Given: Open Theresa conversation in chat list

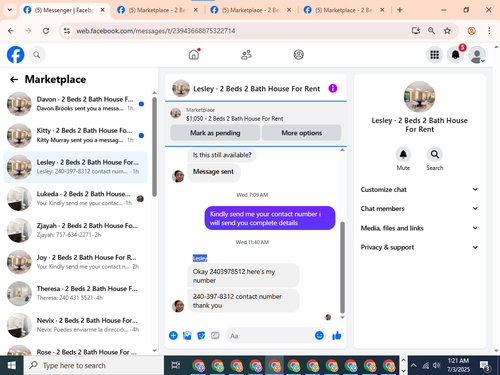Looking at the screenshot, I should coord(75,293).
